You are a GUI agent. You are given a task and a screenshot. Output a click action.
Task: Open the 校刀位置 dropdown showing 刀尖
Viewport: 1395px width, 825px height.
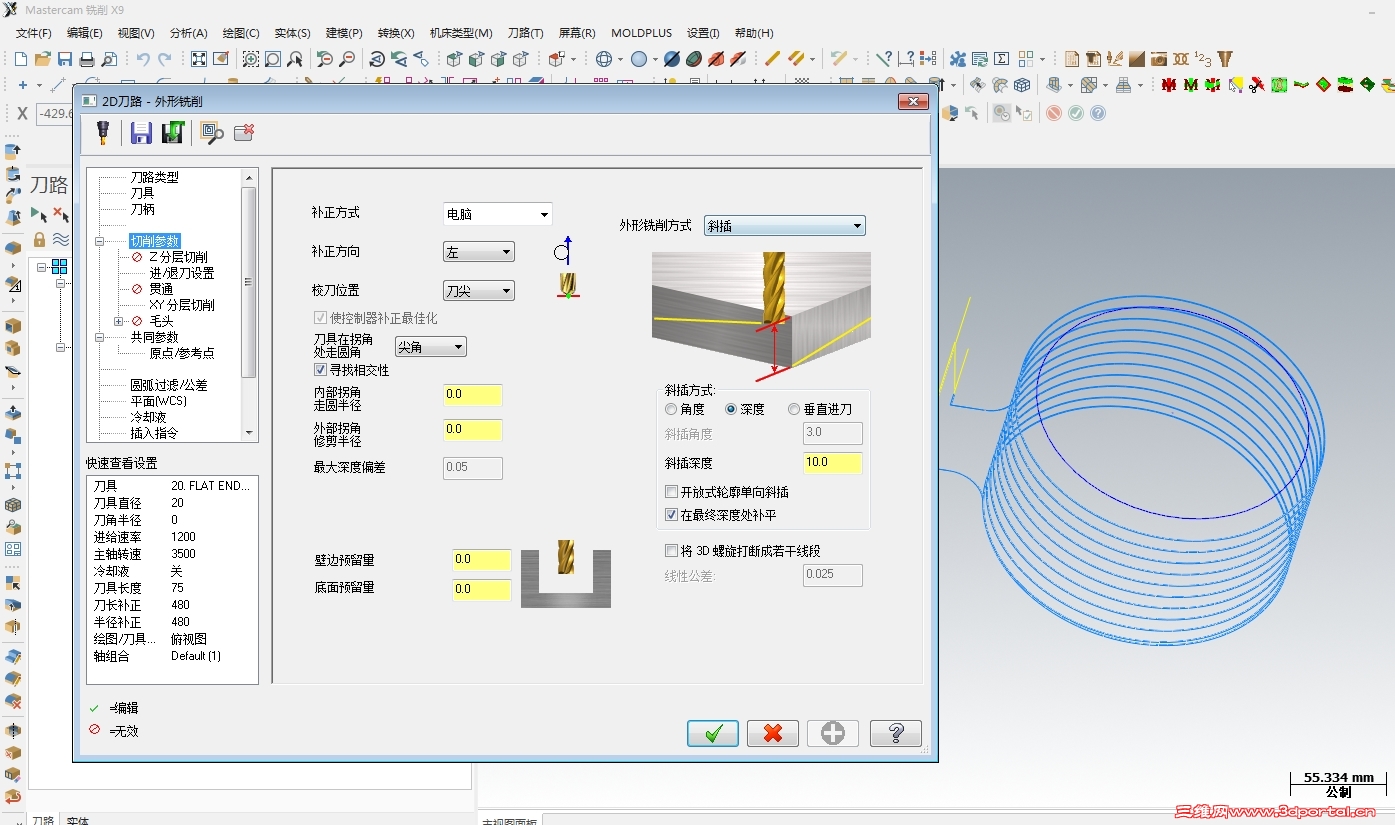tap(478, 291)
